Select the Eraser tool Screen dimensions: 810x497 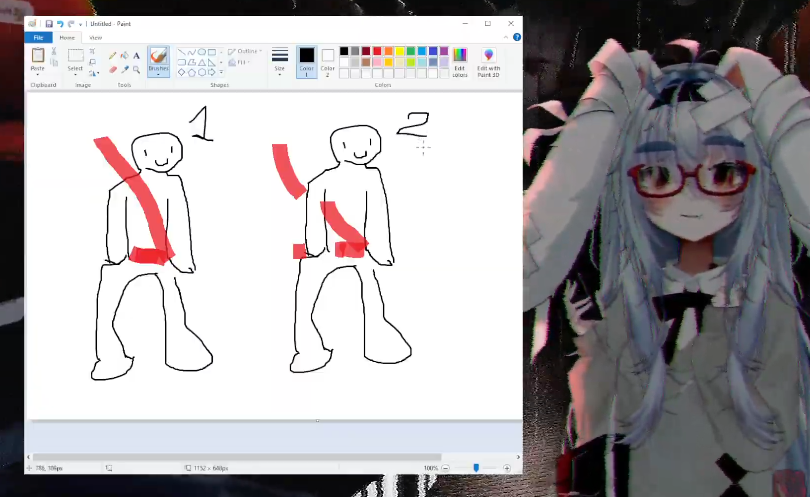pos(112,69)
